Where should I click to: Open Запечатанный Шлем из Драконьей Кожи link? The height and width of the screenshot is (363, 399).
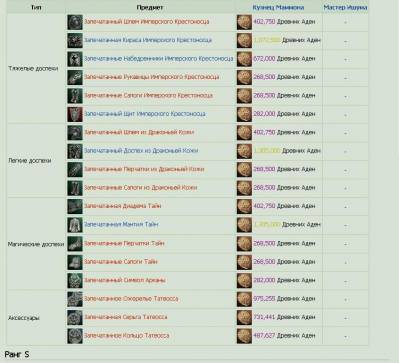139,132
